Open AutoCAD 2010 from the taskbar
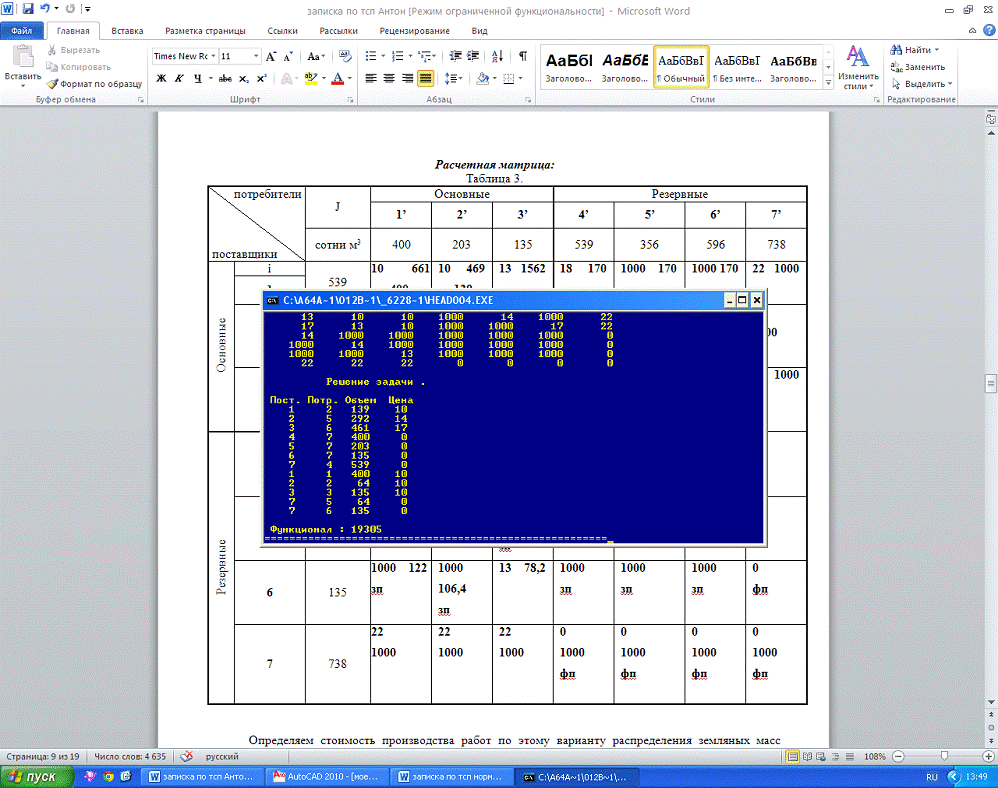 [323, 776]
